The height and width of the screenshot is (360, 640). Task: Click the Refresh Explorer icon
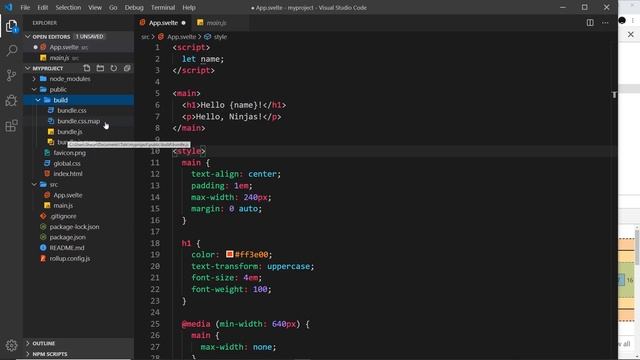point(113,68)
